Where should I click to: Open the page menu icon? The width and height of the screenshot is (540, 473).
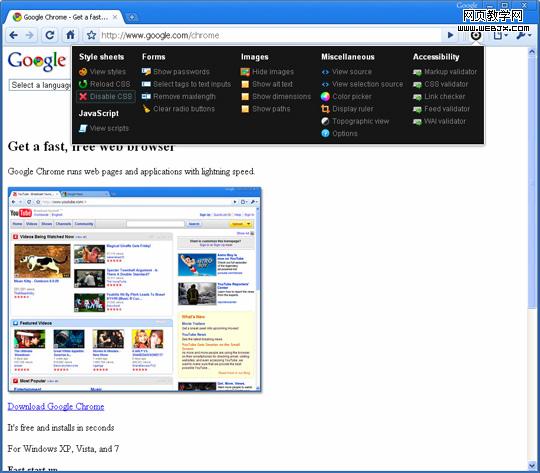coord(500,35)
